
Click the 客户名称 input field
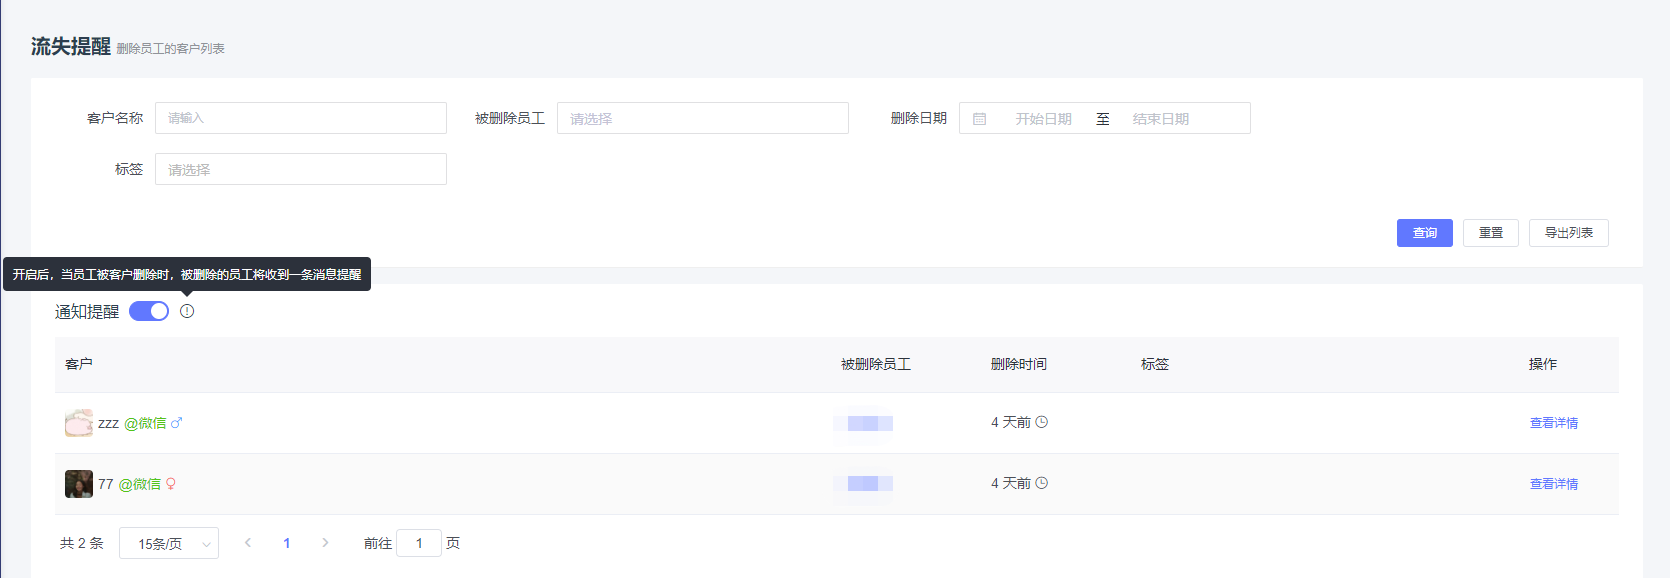(x=300, y=118)
